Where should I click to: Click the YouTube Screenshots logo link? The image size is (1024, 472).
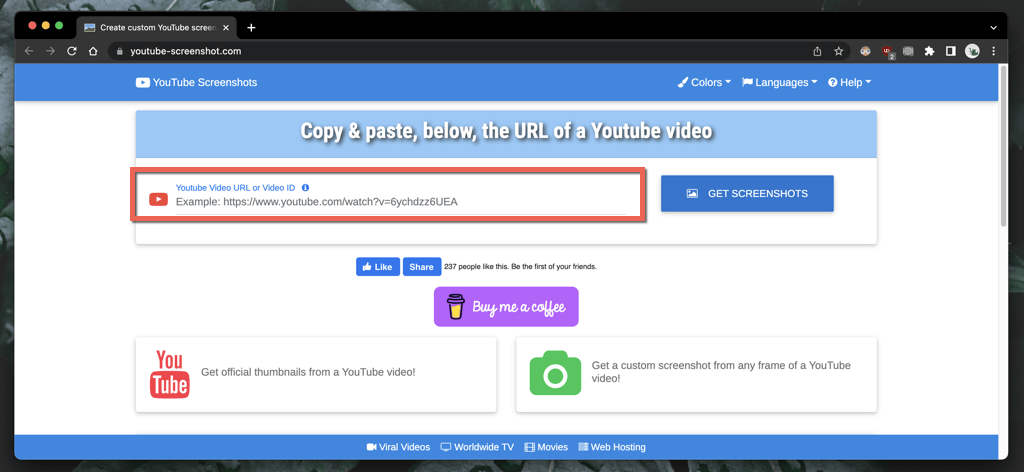coord(197,82)
